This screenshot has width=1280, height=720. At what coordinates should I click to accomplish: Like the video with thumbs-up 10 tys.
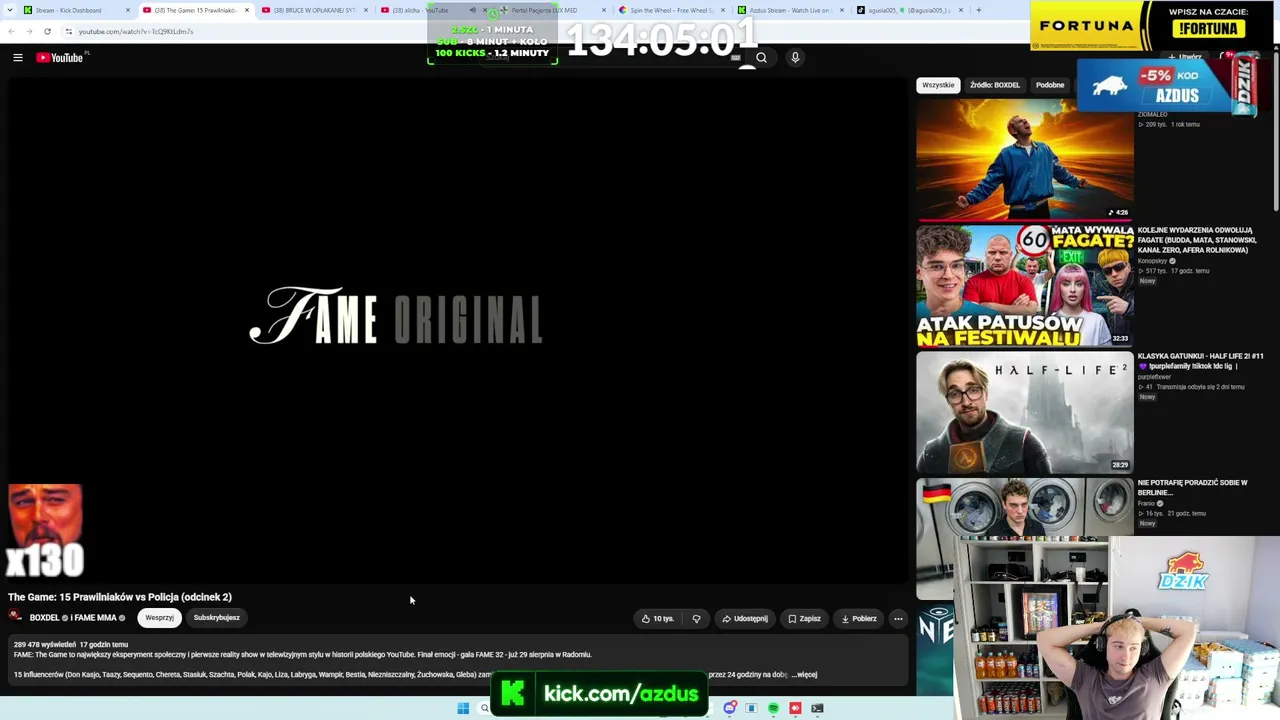(x=658, y=618)
